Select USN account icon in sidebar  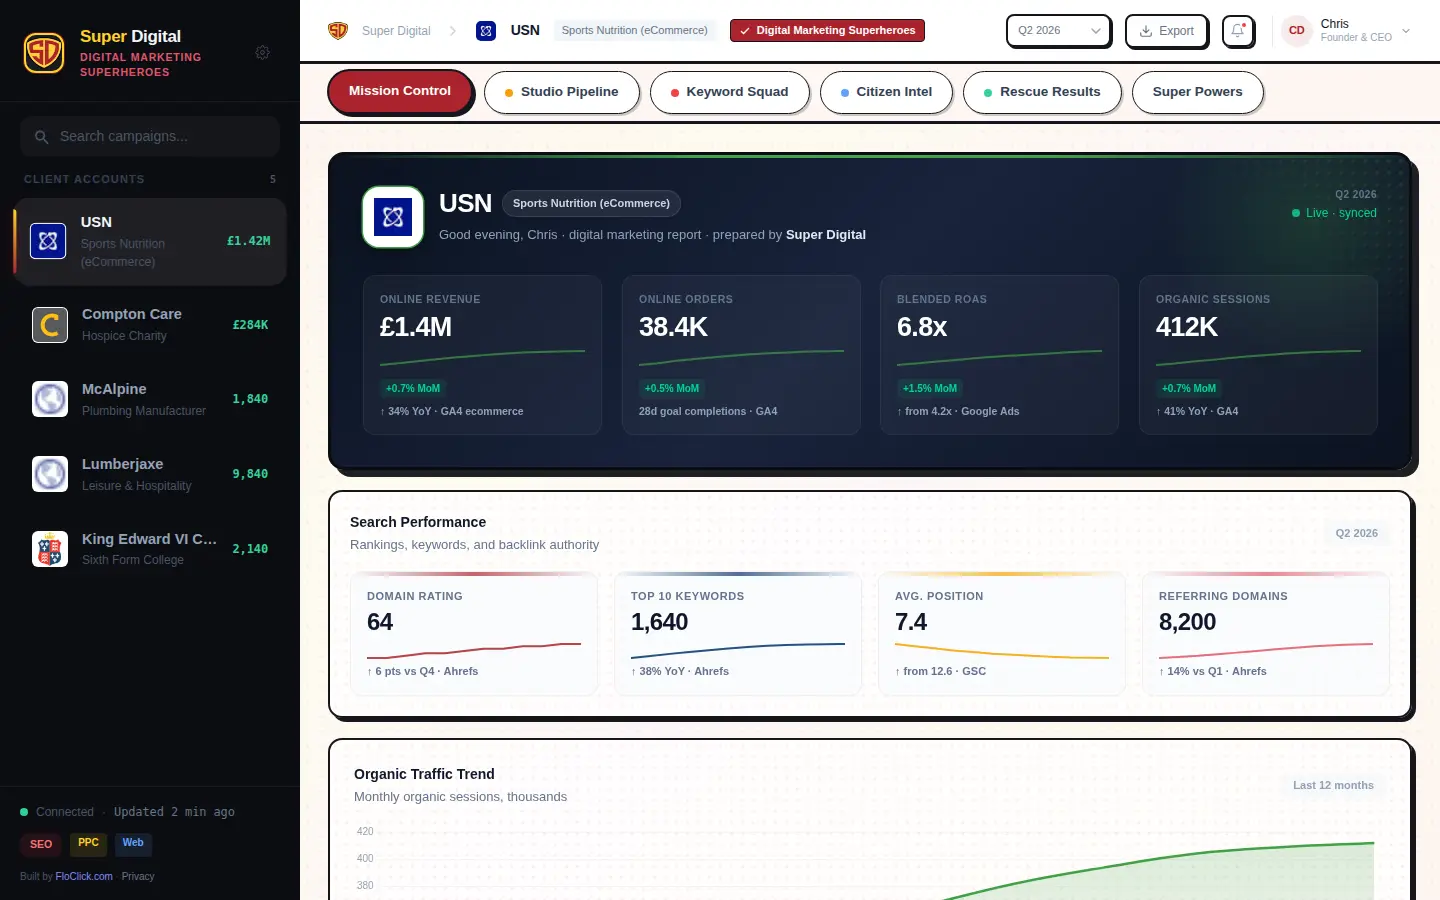pos(48,241)
